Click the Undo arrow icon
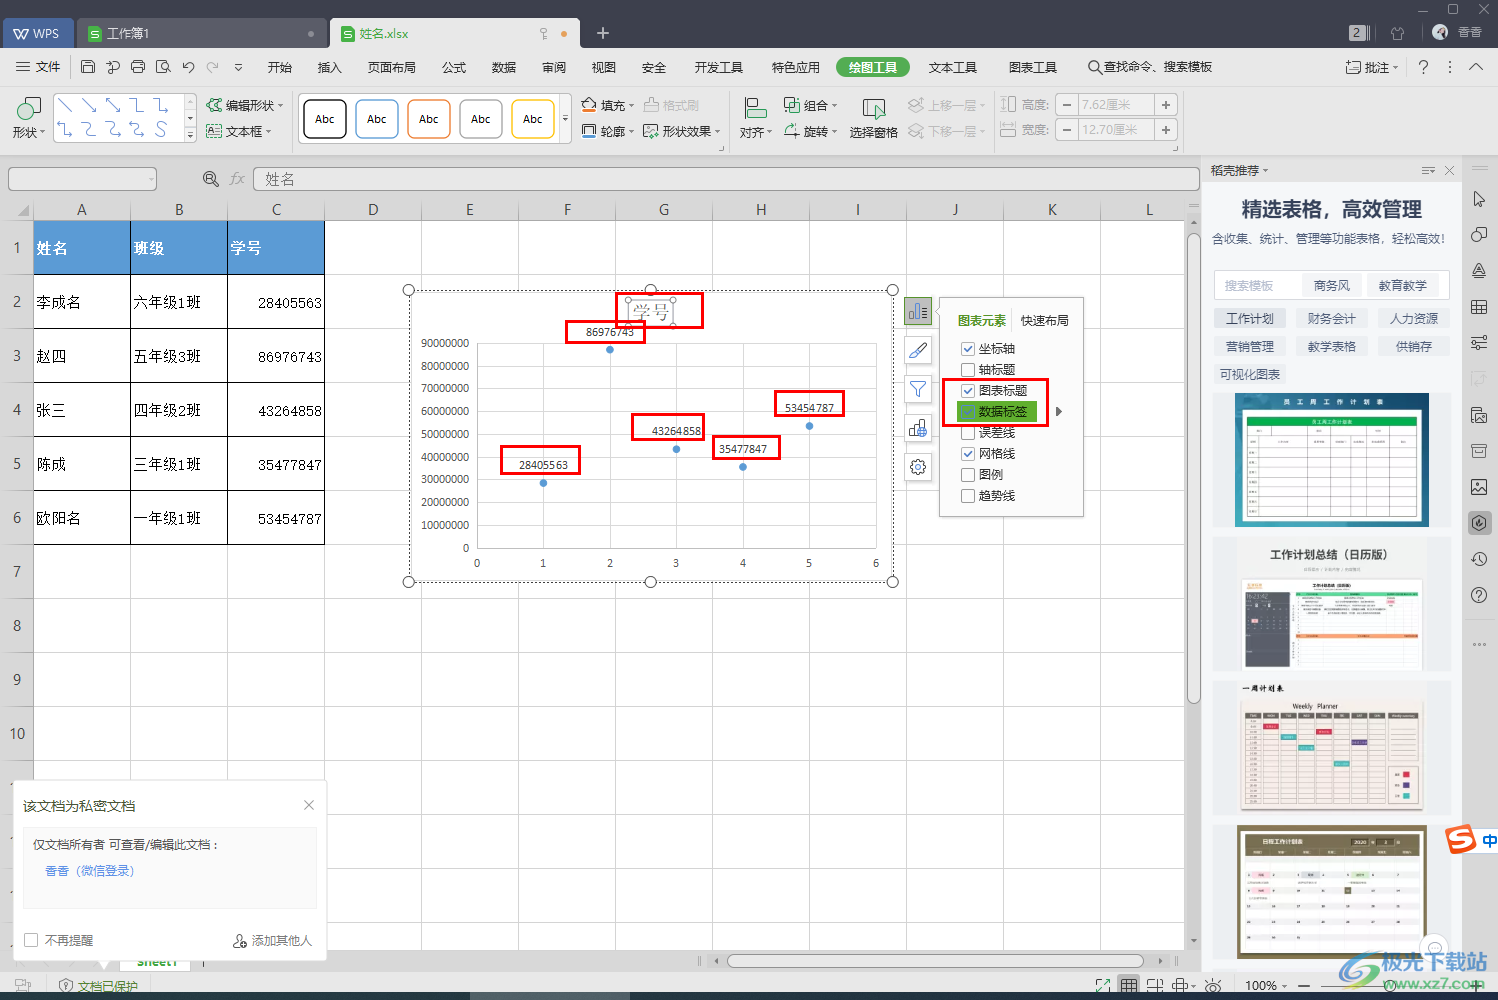The height and width of the screenshot is (1000, 1498). tap(188, 67)
